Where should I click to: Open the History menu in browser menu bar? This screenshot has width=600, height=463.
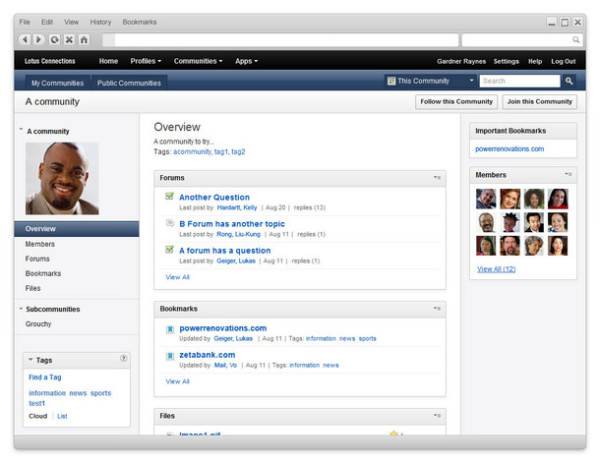101,22
